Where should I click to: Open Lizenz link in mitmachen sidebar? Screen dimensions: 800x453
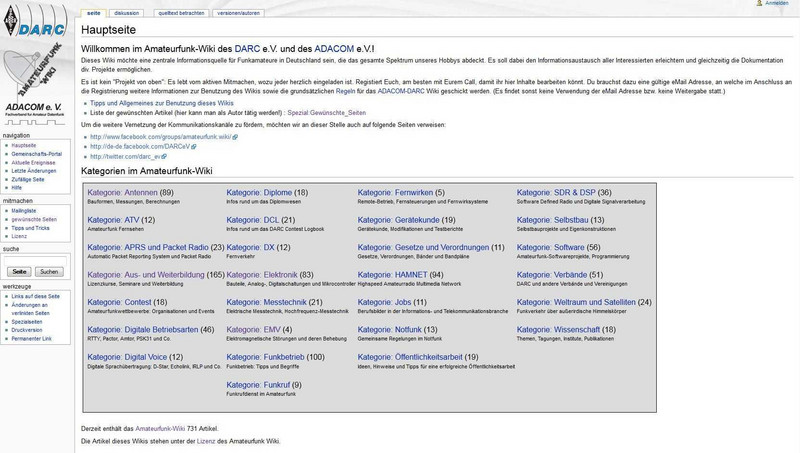(19, 236)
